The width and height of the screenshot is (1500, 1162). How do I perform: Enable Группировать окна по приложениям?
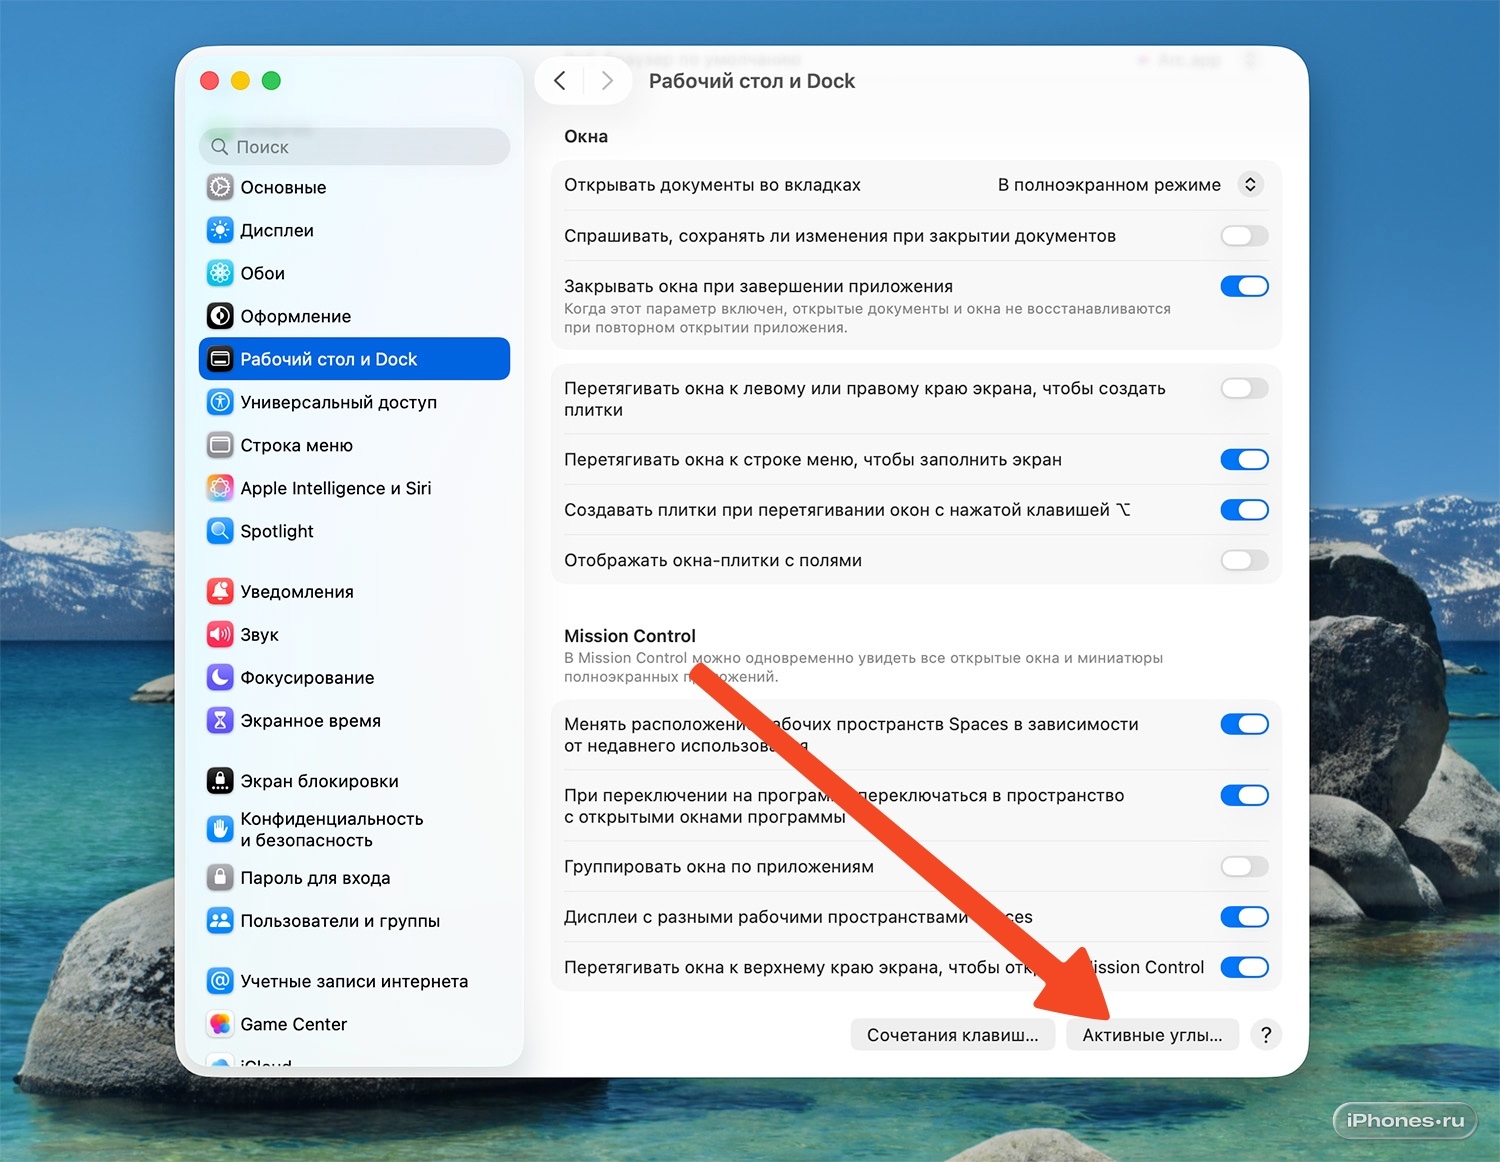click(1244, 866)
